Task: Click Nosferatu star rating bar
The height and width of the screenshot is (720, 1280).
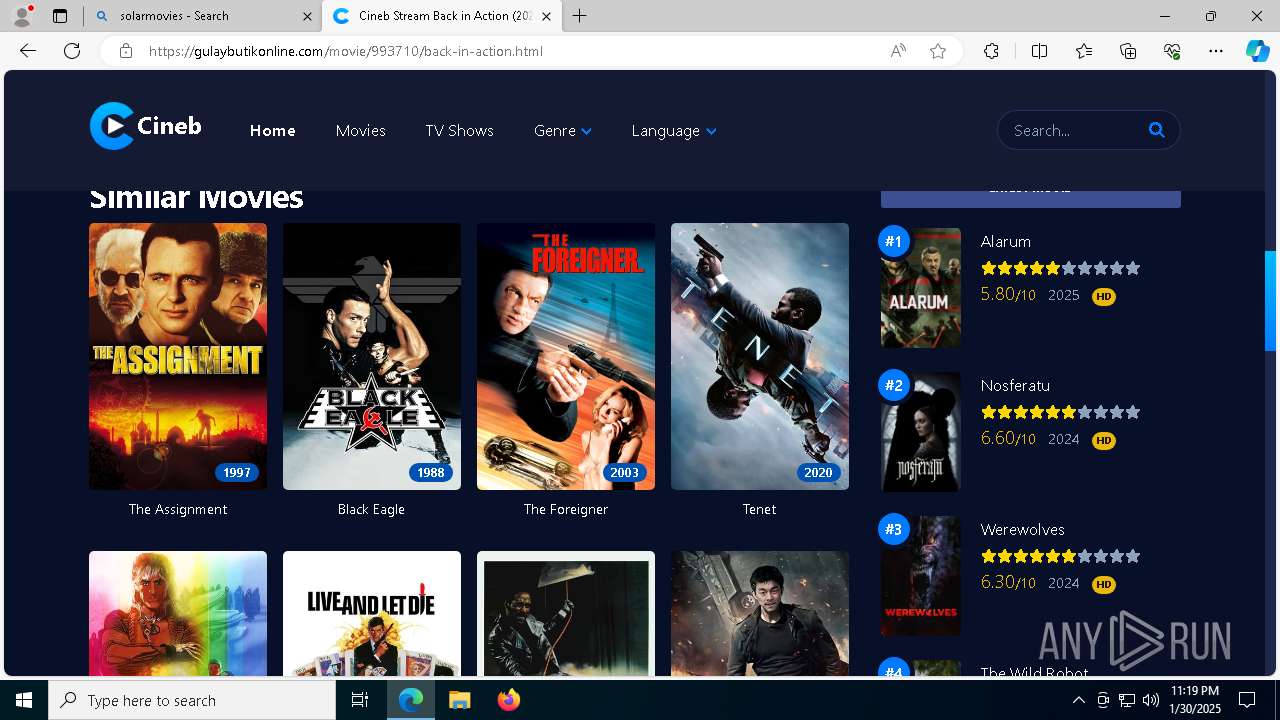Action: coord(1060,412)
